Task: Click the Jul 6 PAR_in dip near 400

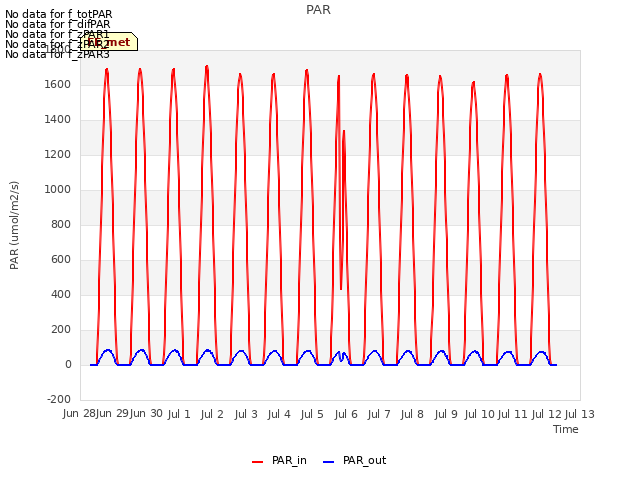Action: click(341, 288)
